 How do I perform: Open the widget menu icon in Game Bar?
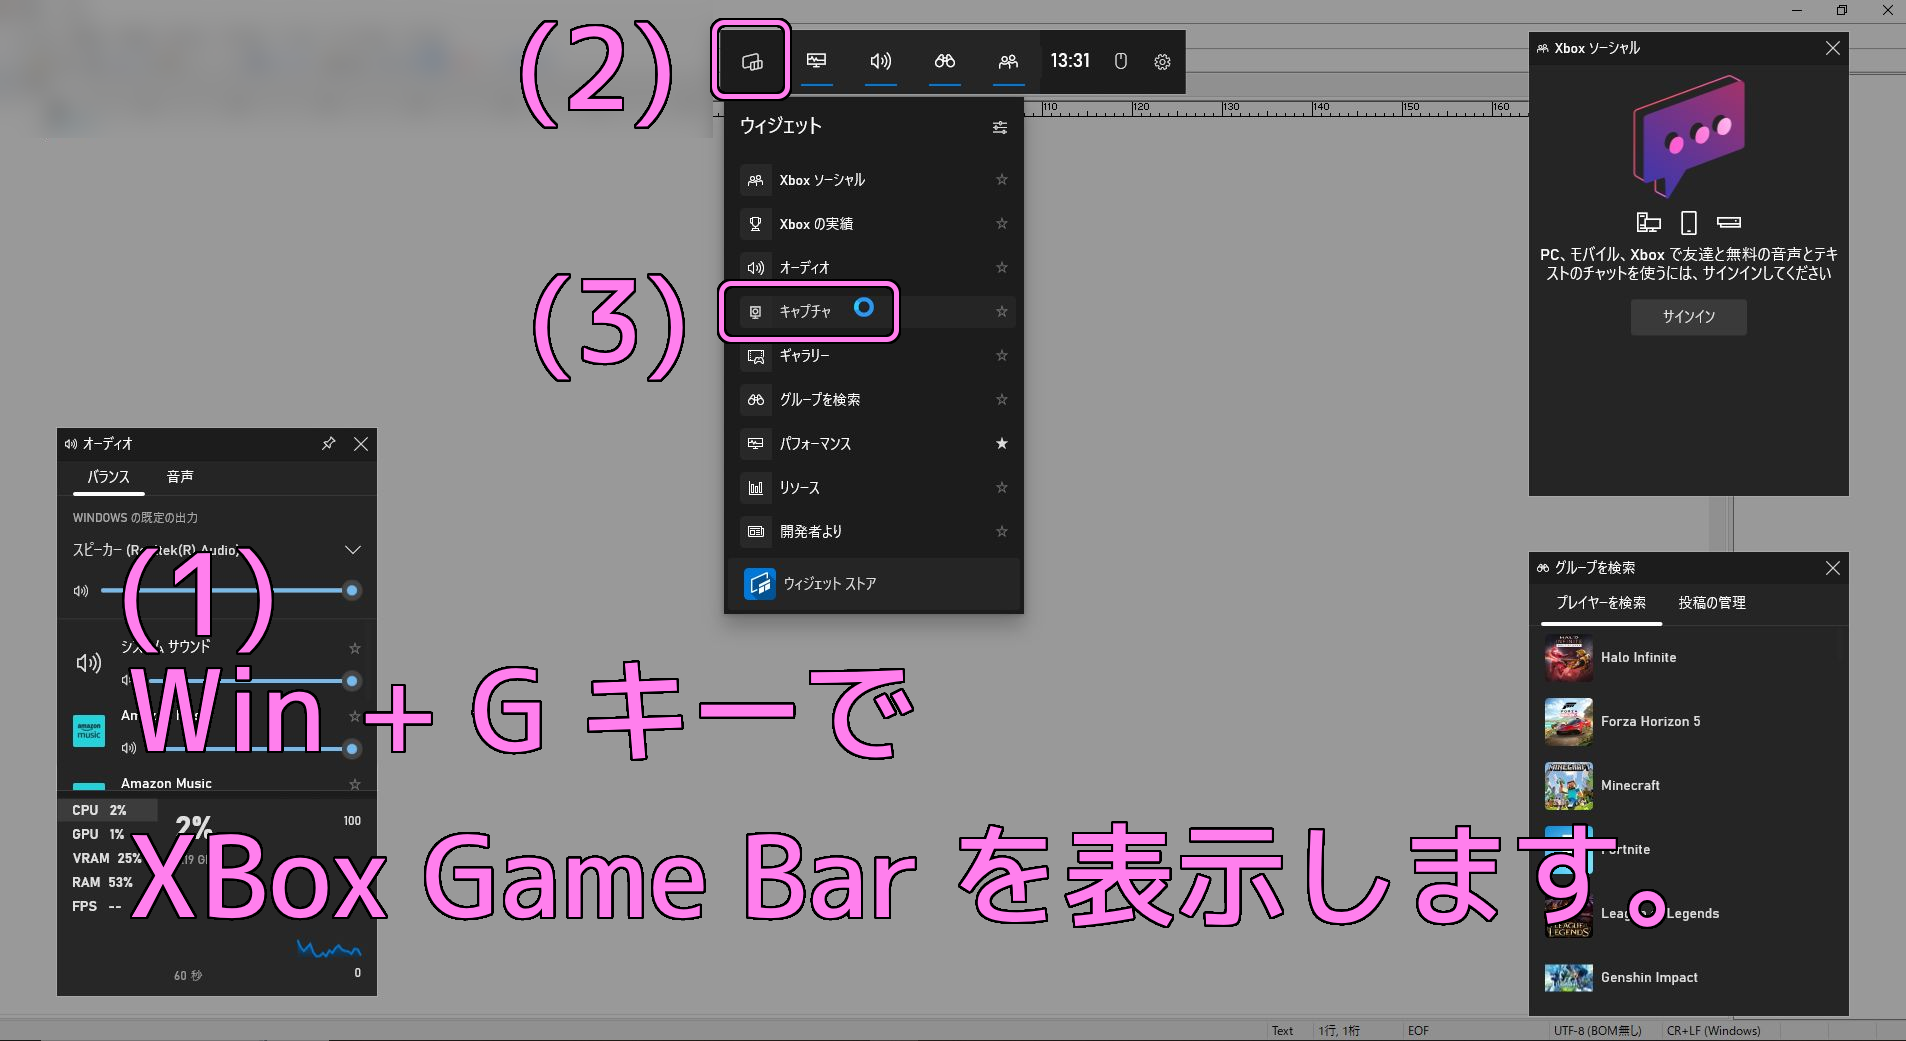click(752, 61)
